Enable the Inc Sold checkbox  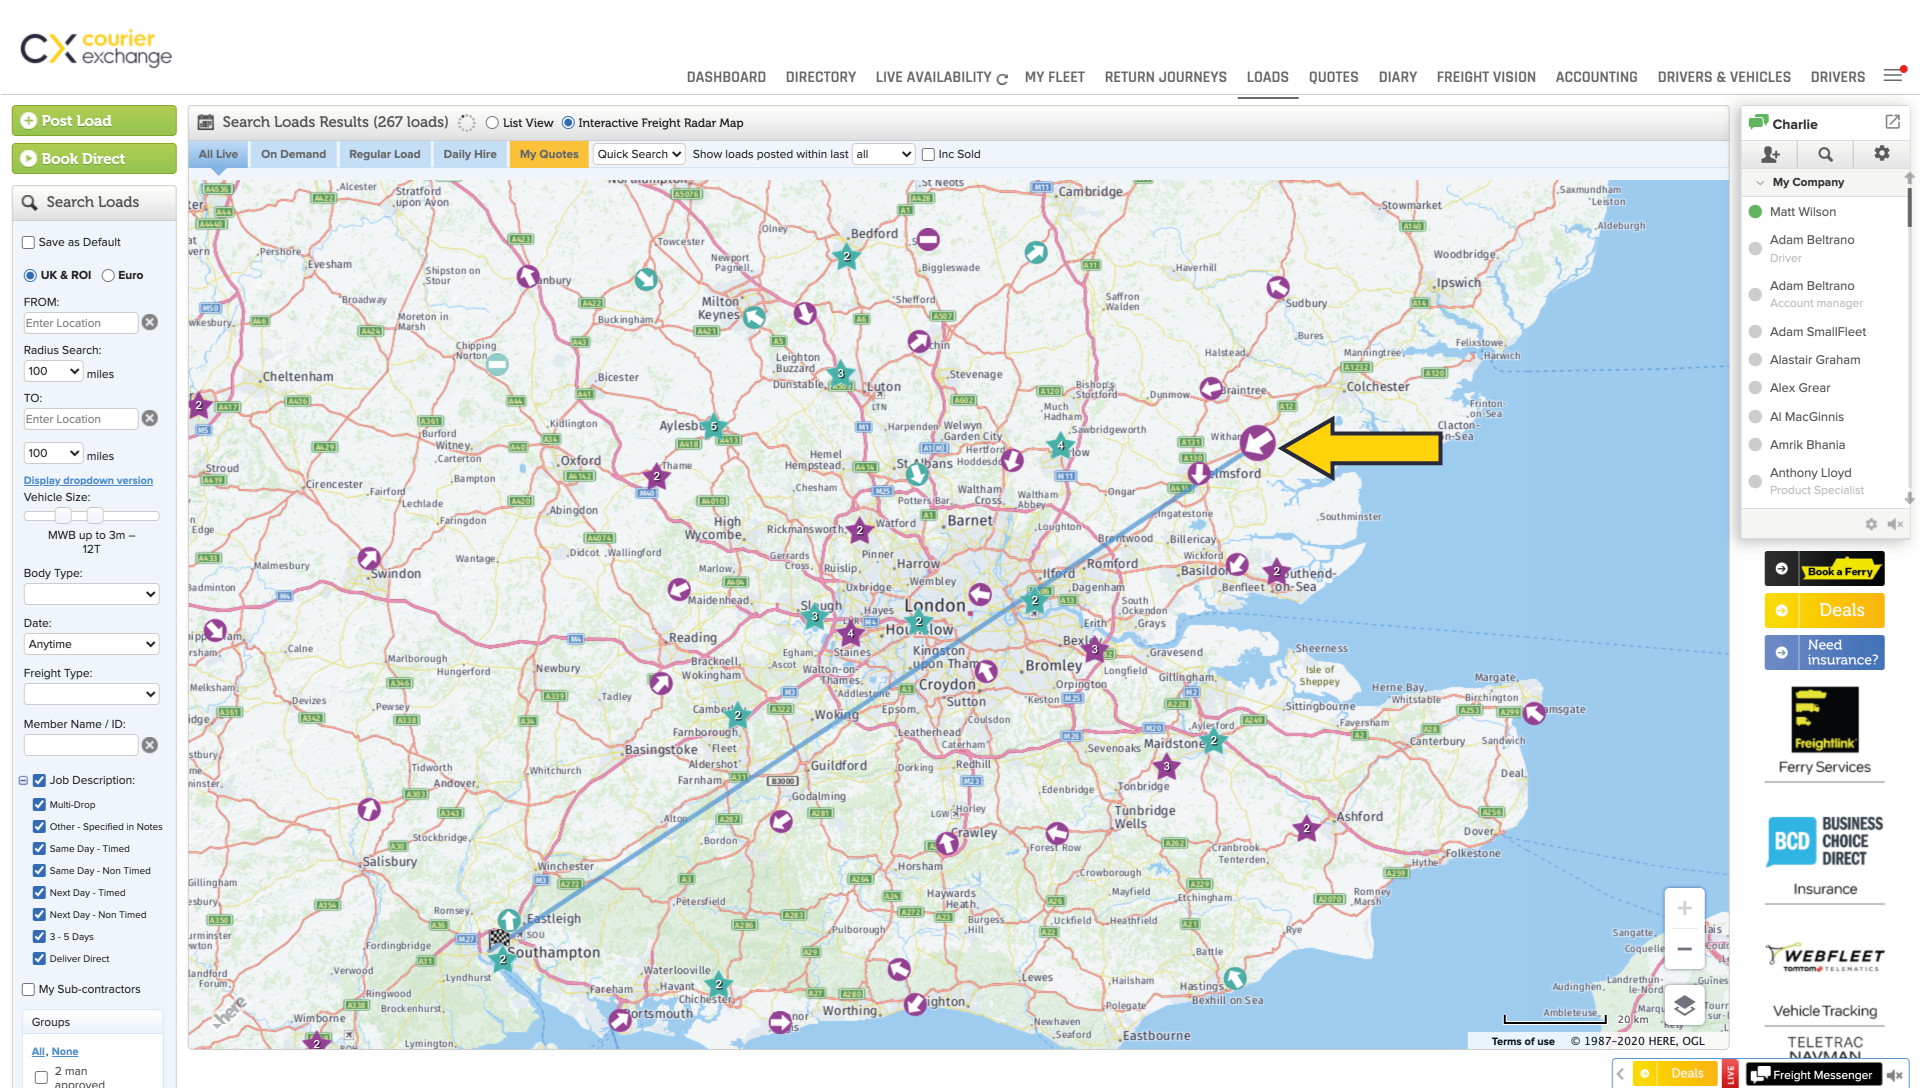point(928,154)
